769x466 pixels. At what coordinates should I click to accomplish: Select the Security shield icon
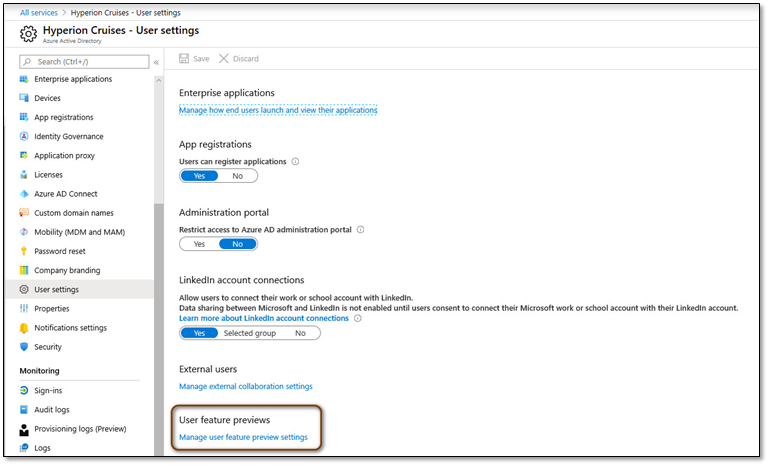coord(24,347)
